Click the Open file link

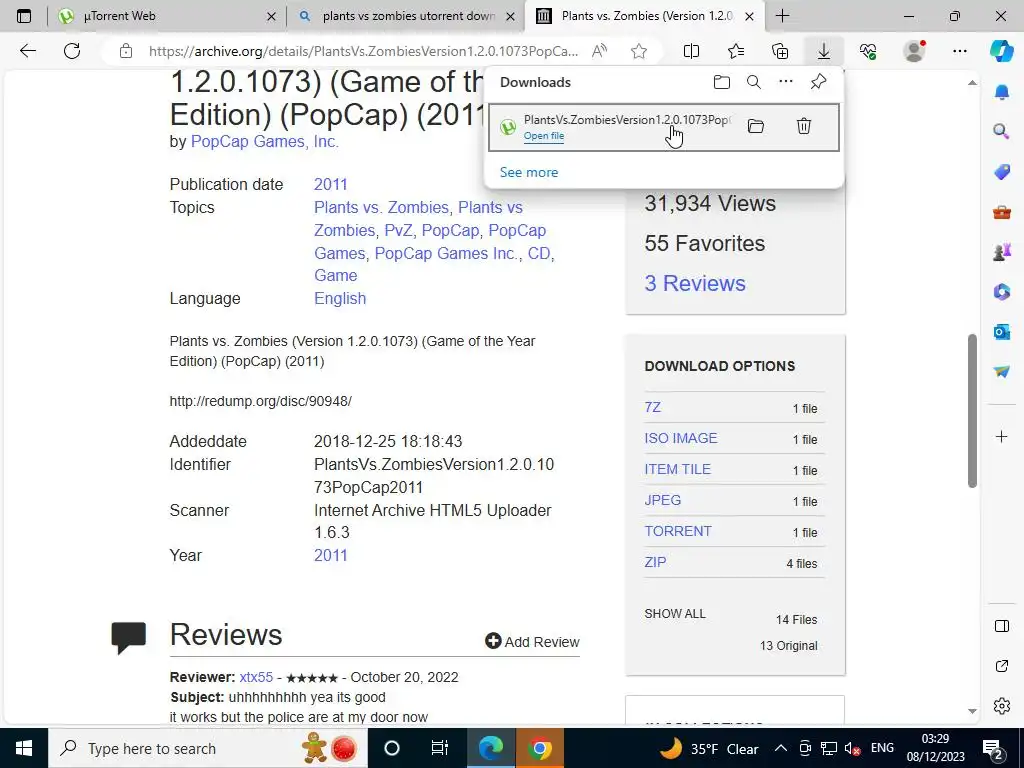(544, 136)
